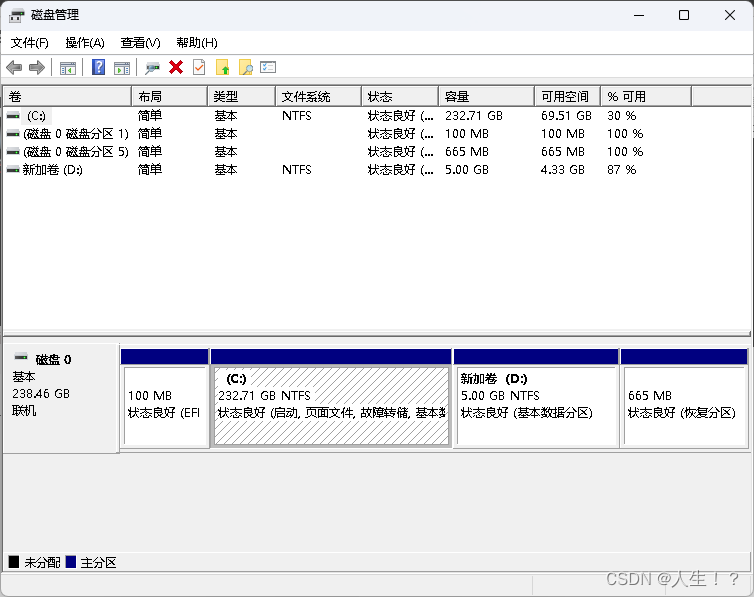
Task: Open the 帮助(H) menu
Action: (x=197, y=43)
